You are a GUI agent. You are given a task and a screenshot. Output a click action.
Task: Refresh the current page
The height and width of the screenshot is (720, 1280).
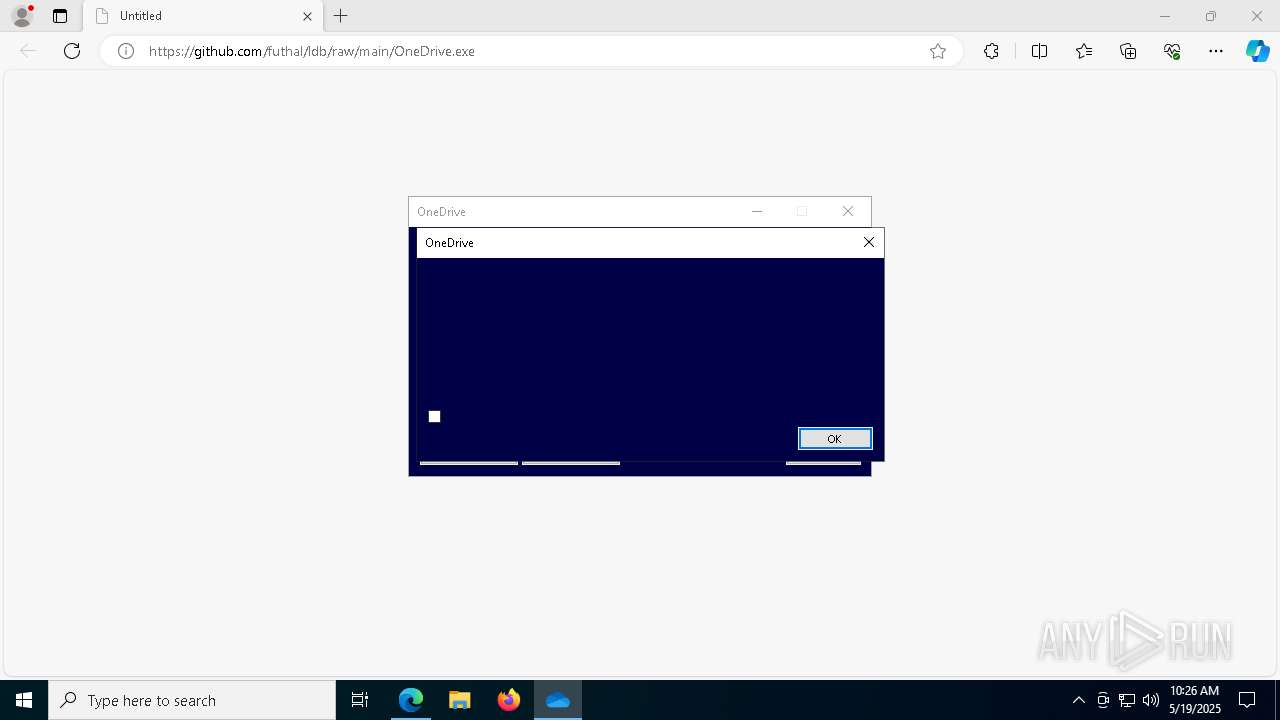(x=72, y=51)
